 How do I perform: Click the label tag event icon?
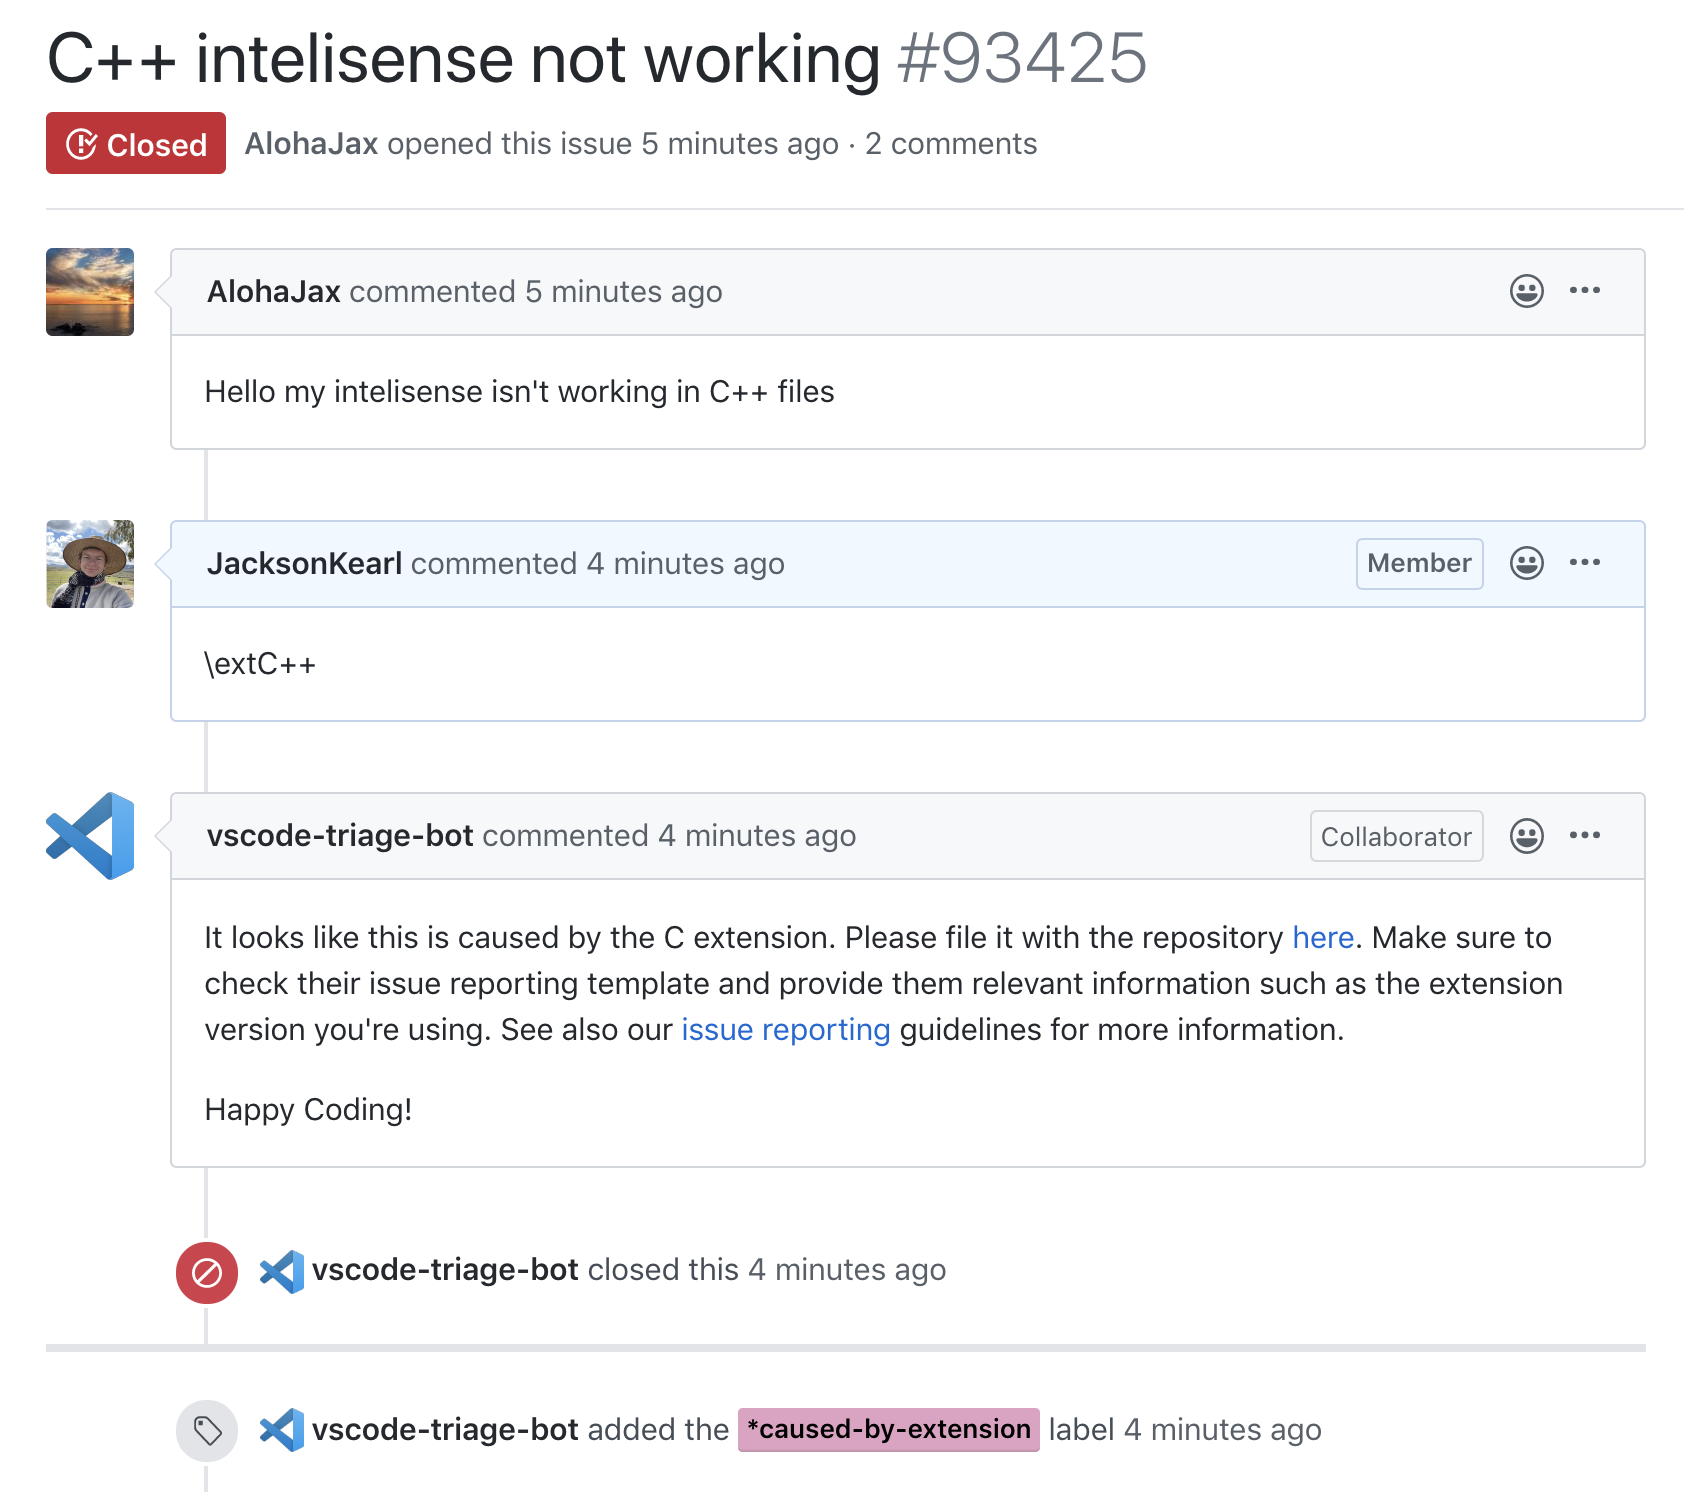click(207, 1431)
